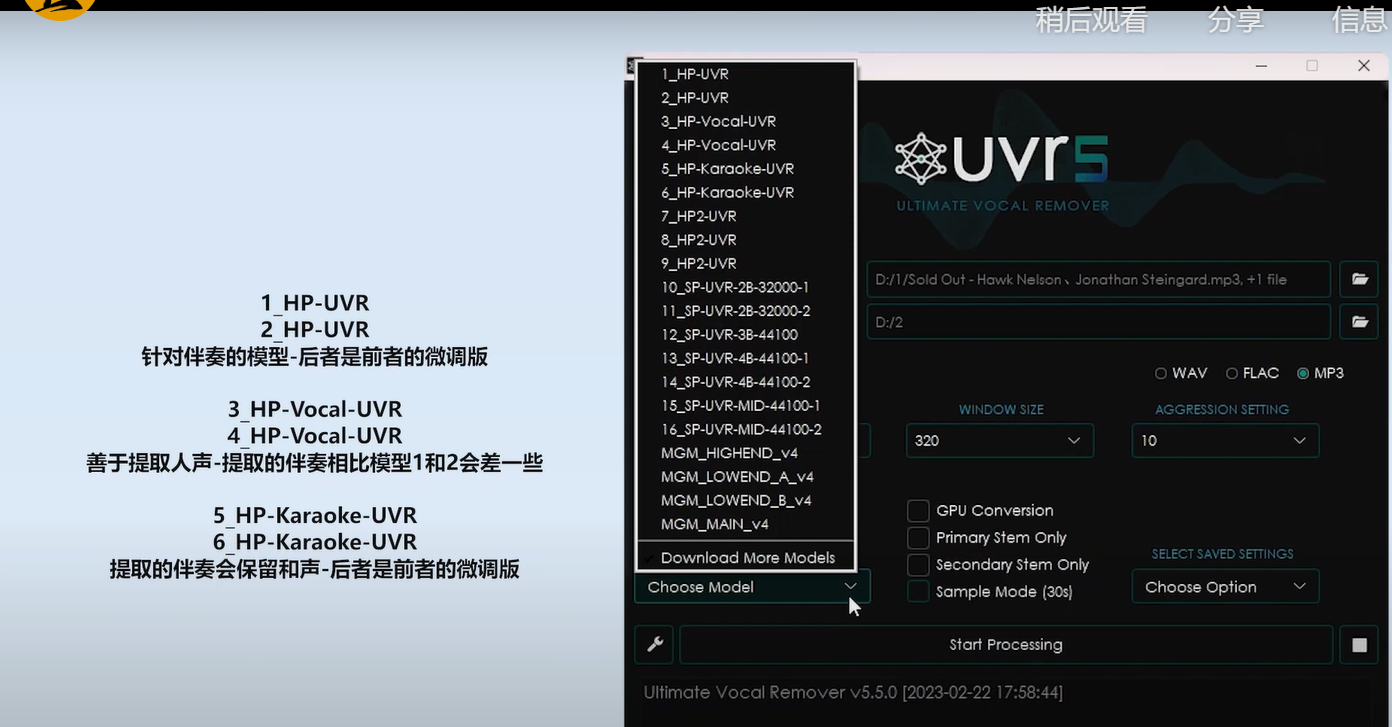Open the Aggression Setting 10 dropdown
This screenshot has height=727, width=1392.
pos(1225,440)
